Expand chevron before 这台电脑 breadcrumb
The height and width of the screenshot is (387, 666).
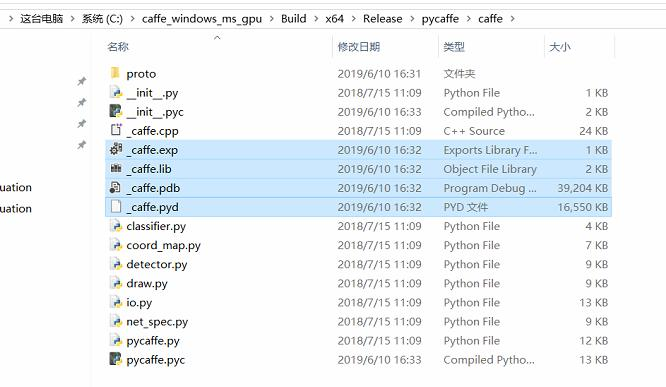11,19
